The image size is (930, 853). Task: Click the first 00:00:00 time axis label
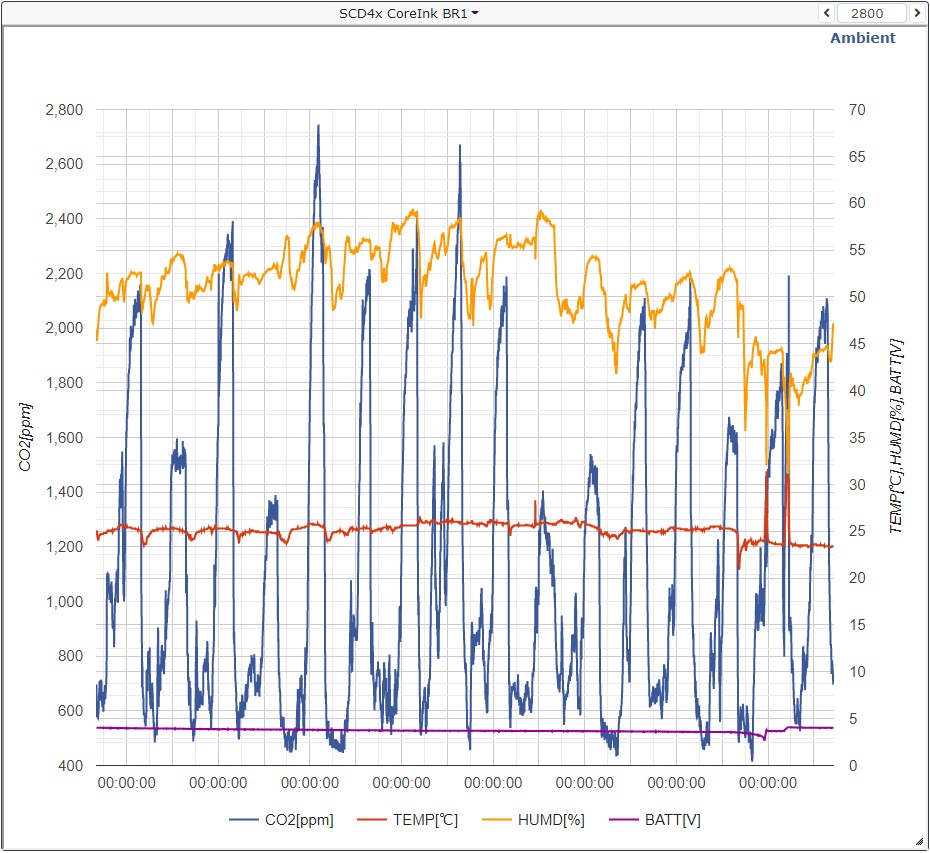(126, 784)
